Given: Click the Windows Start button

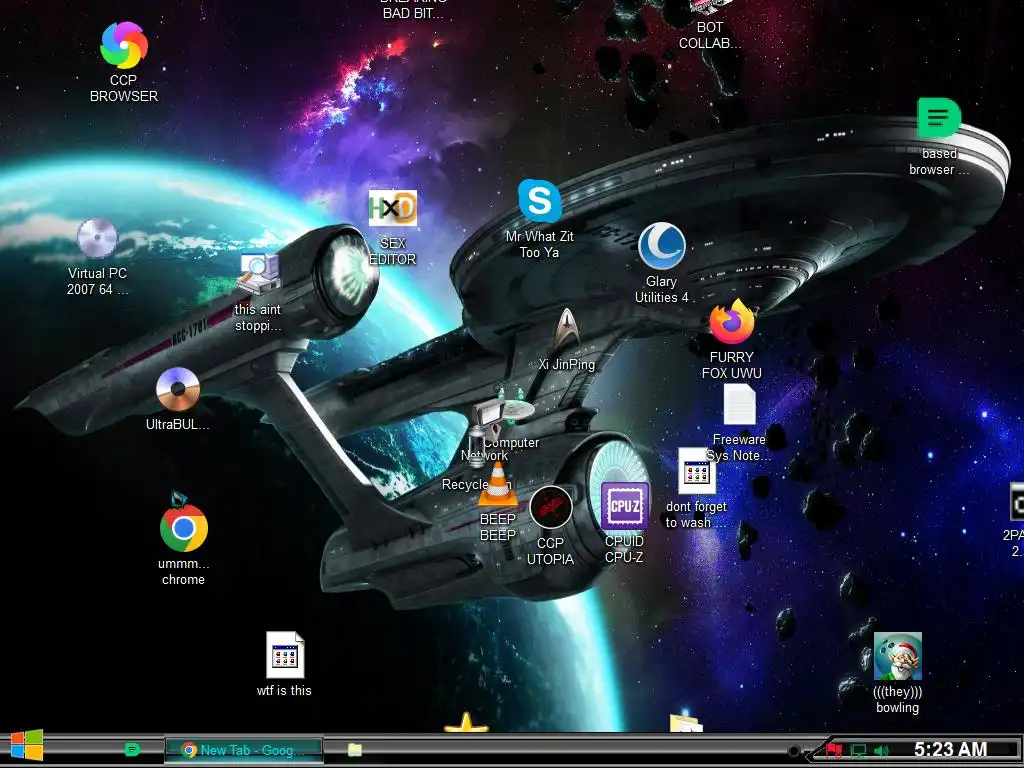Looking at the screenshot, I should click(27, 745).
